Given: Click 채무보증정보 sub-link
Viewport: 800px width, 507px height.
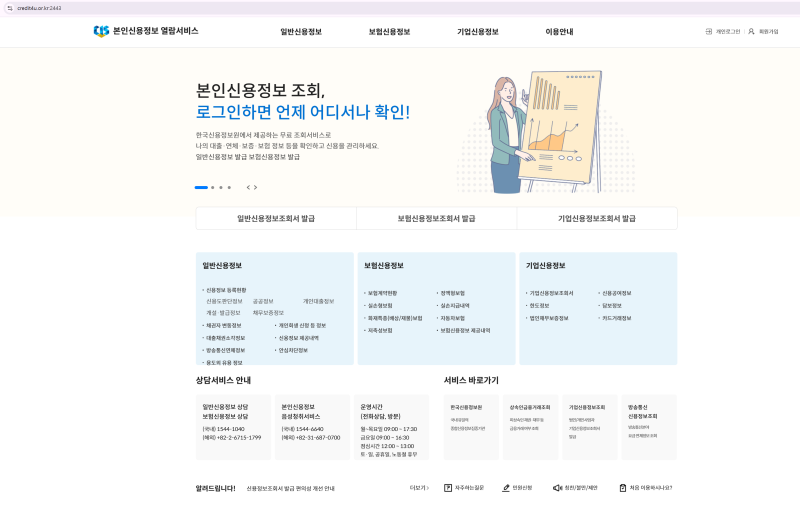Looking at the screenshot, I should click(x=268, y=313).
